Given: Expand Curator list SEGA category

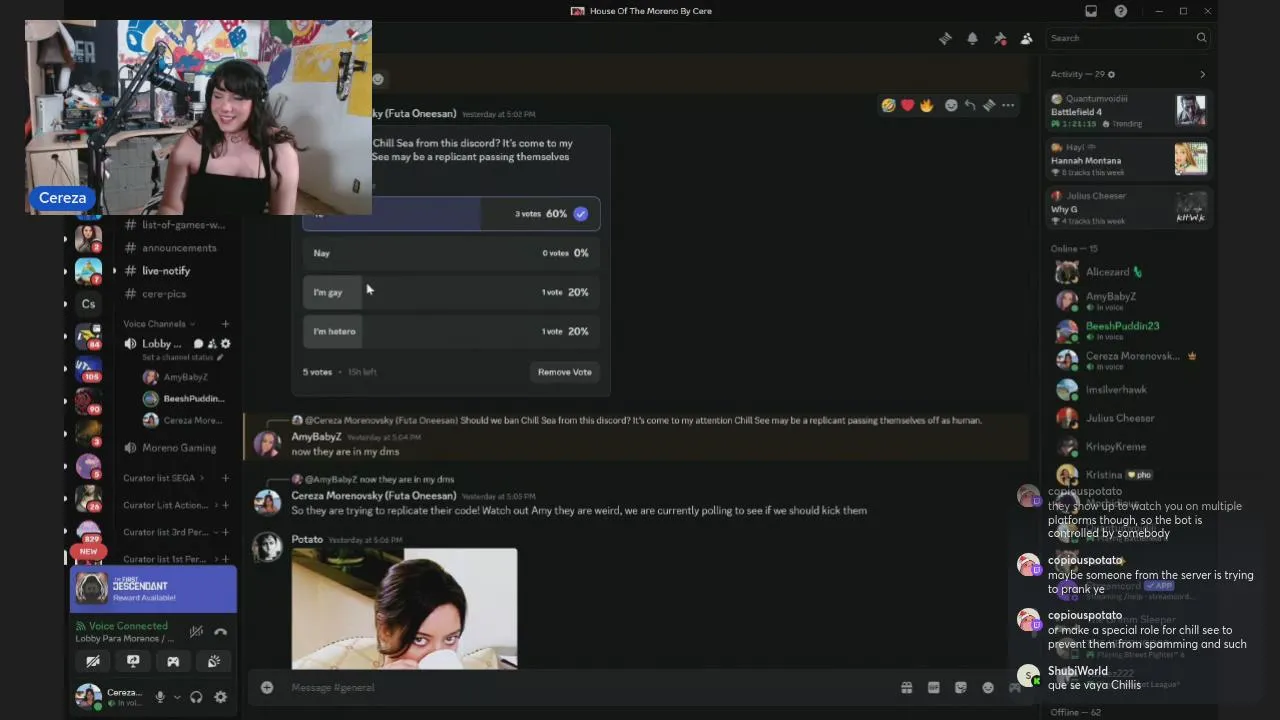Looking at the screenshot, I should (163, 478).
